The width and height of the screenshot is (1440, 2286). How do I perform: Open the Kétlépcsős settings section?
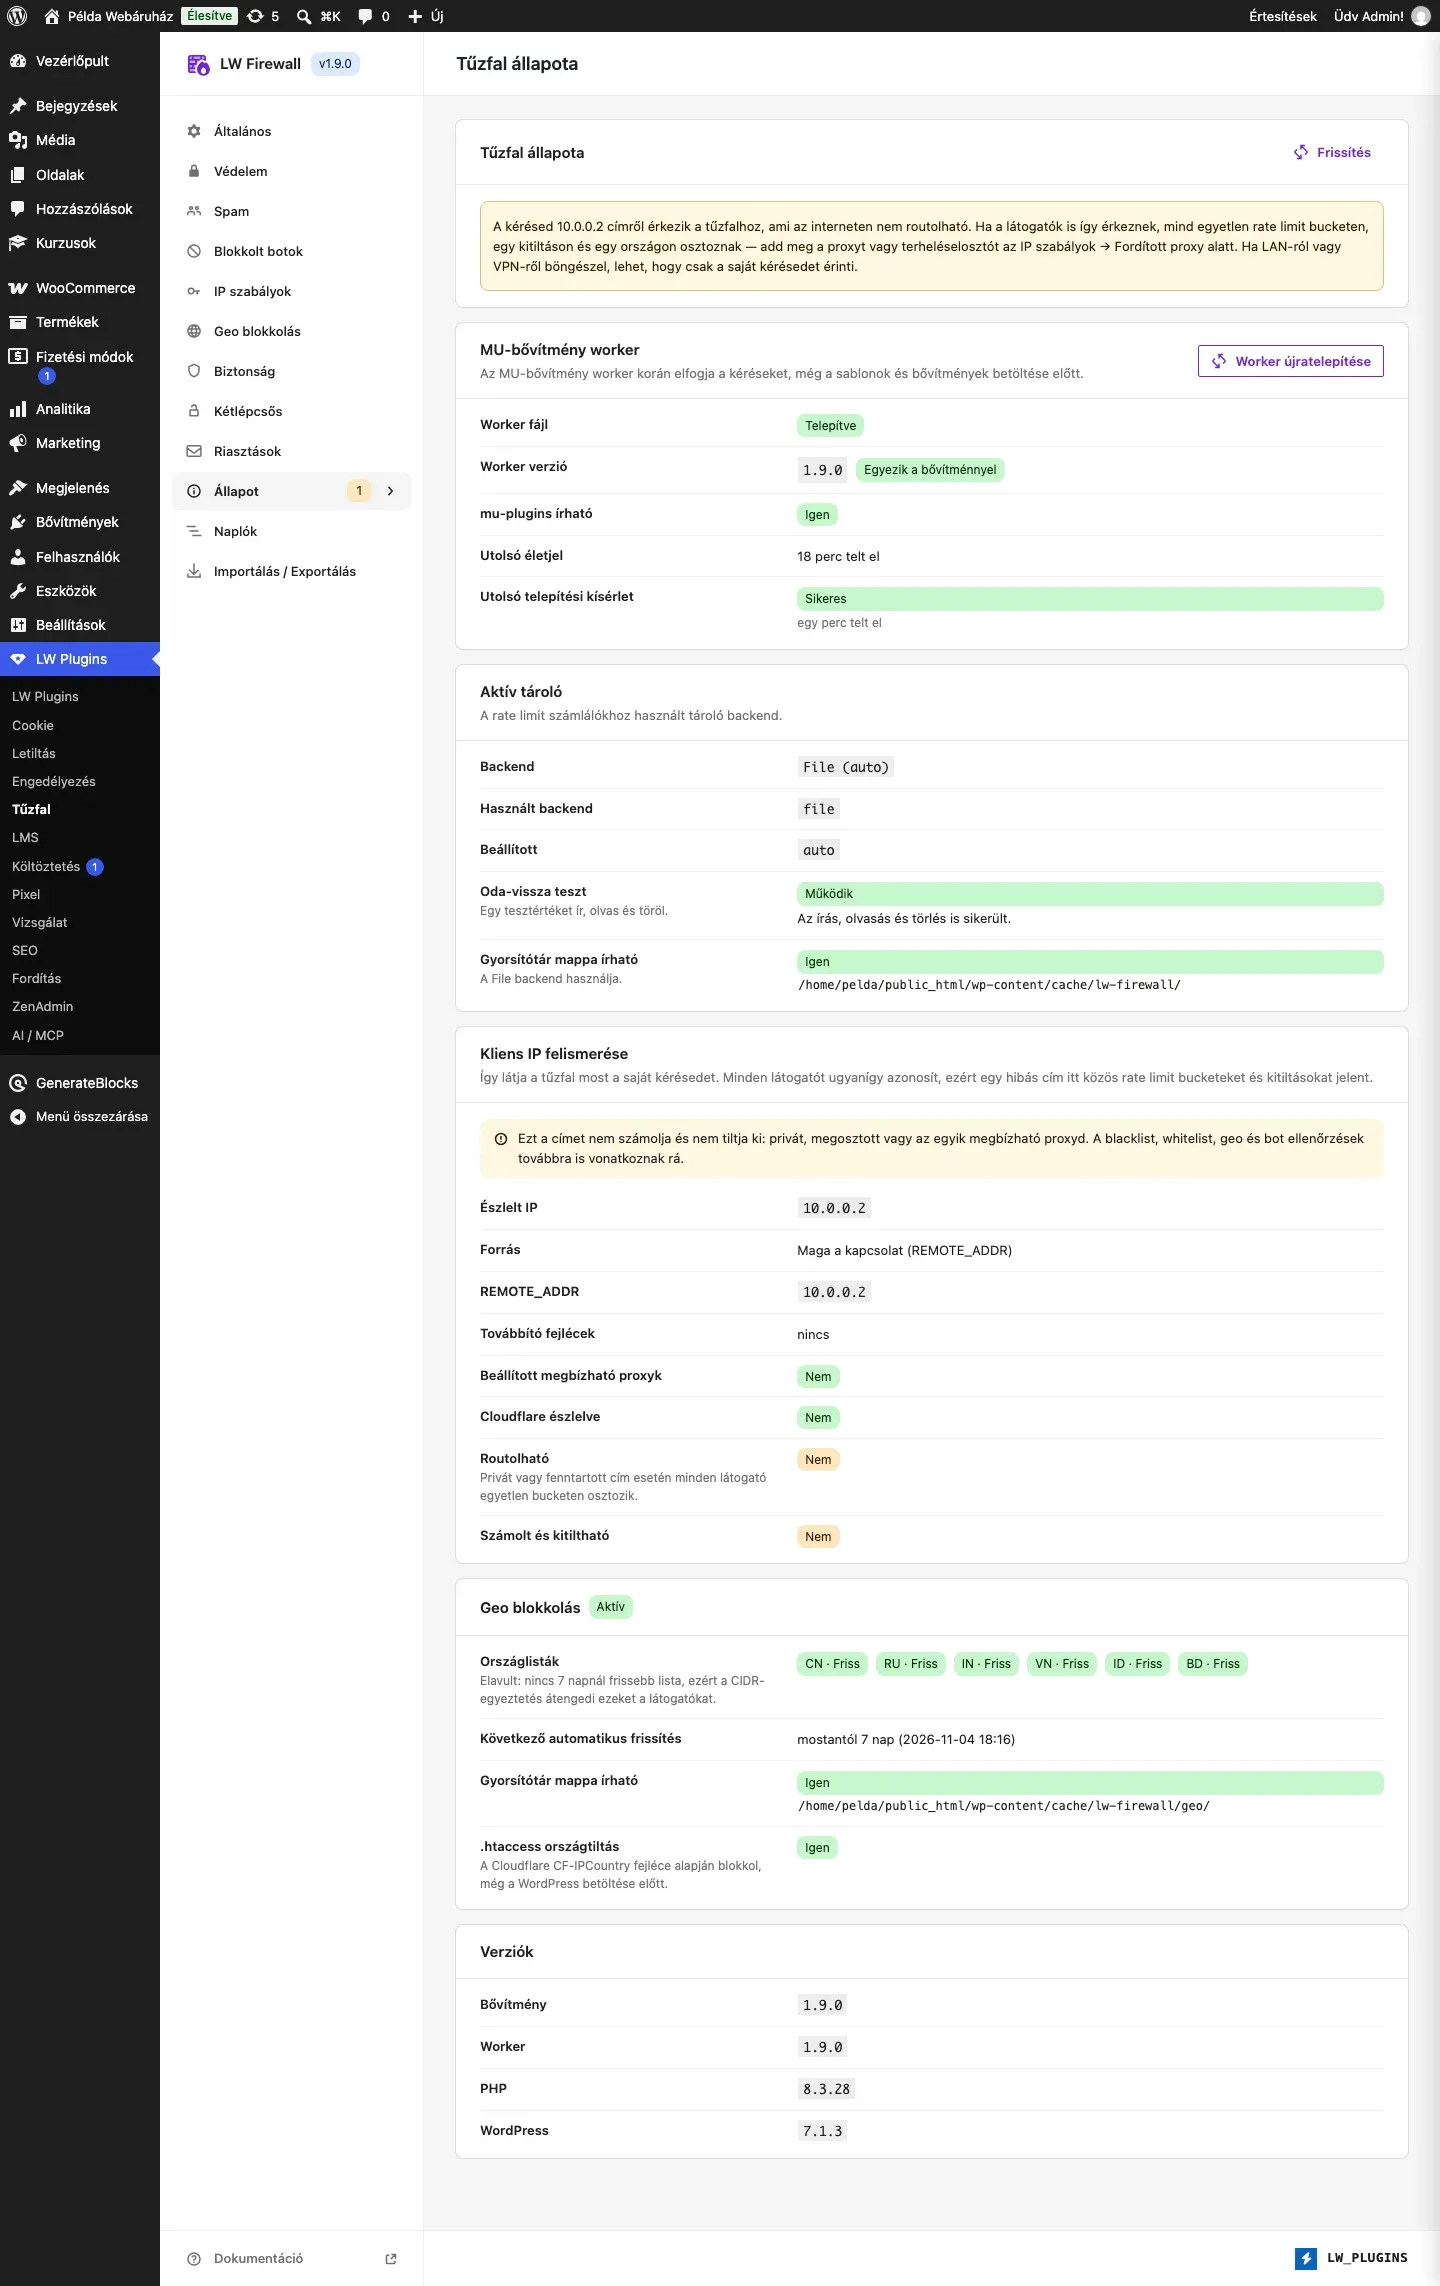[292, 411]
